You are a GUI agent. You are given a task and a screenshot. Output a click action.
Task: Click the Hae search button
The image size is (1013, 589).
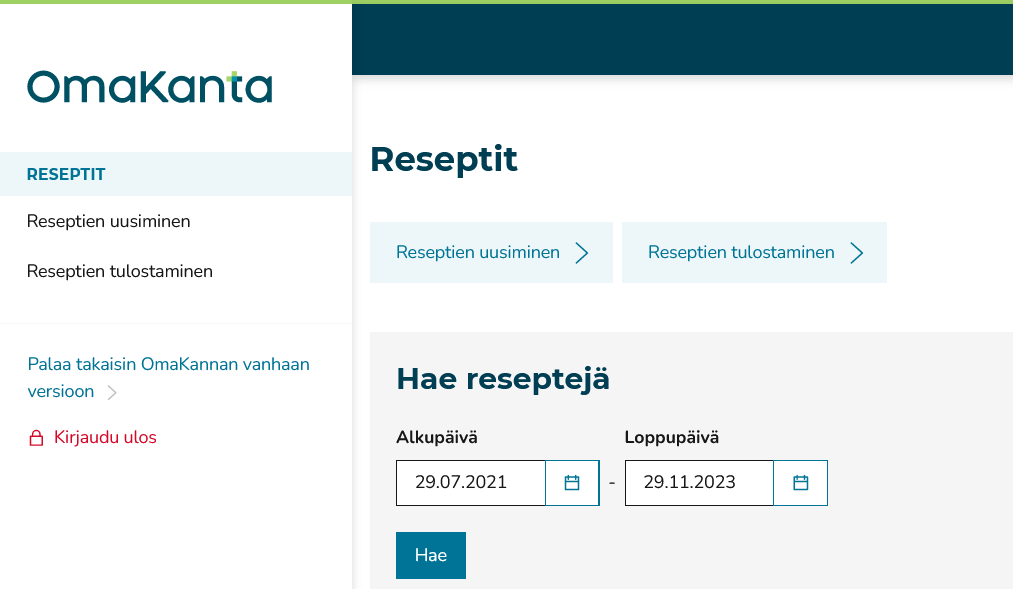[430, 555]
